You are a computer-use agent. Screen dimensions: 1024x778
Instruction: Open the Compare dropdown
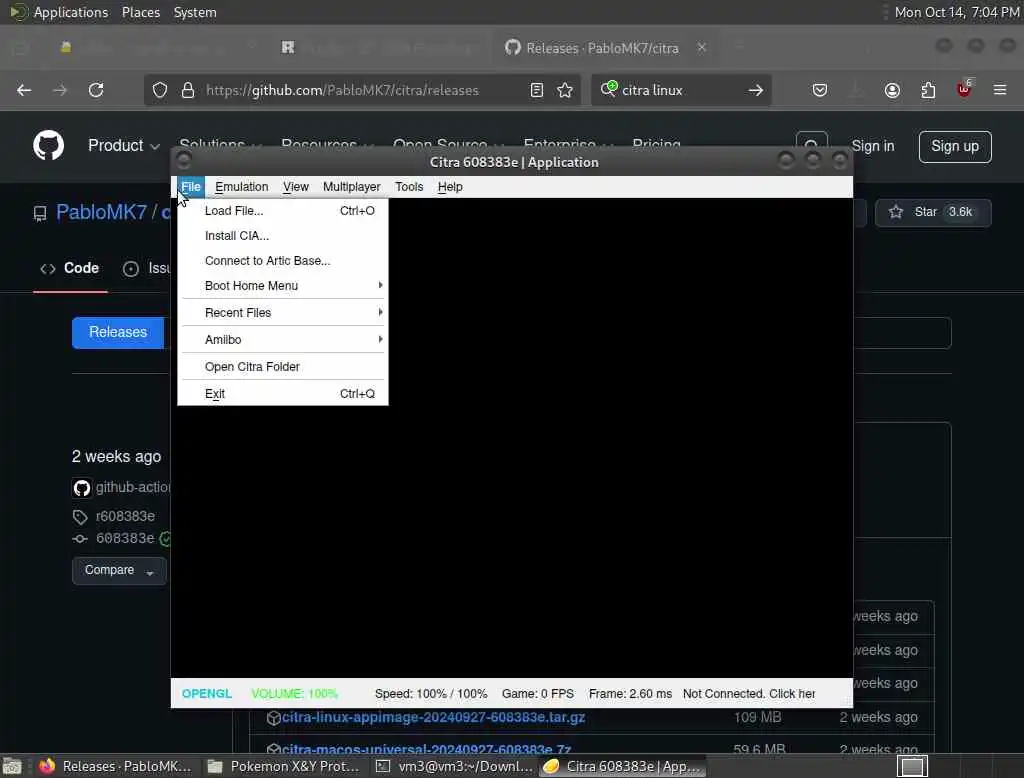[119, 570]
